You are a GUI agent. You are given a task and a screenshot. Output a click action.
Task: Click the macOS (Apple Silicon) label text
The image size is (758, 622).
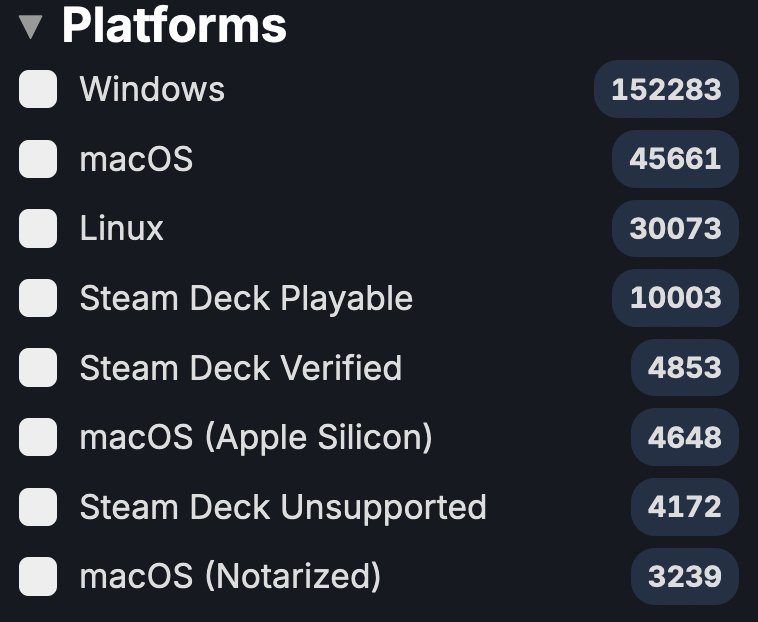click(x=256, y=437)
